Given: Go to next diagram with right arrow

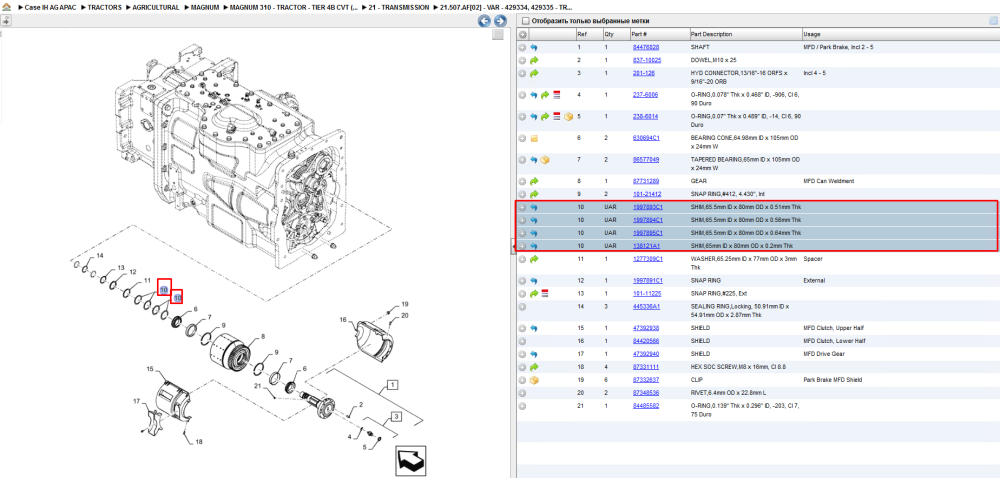Looking at the screenshot, I should point(501,21).
